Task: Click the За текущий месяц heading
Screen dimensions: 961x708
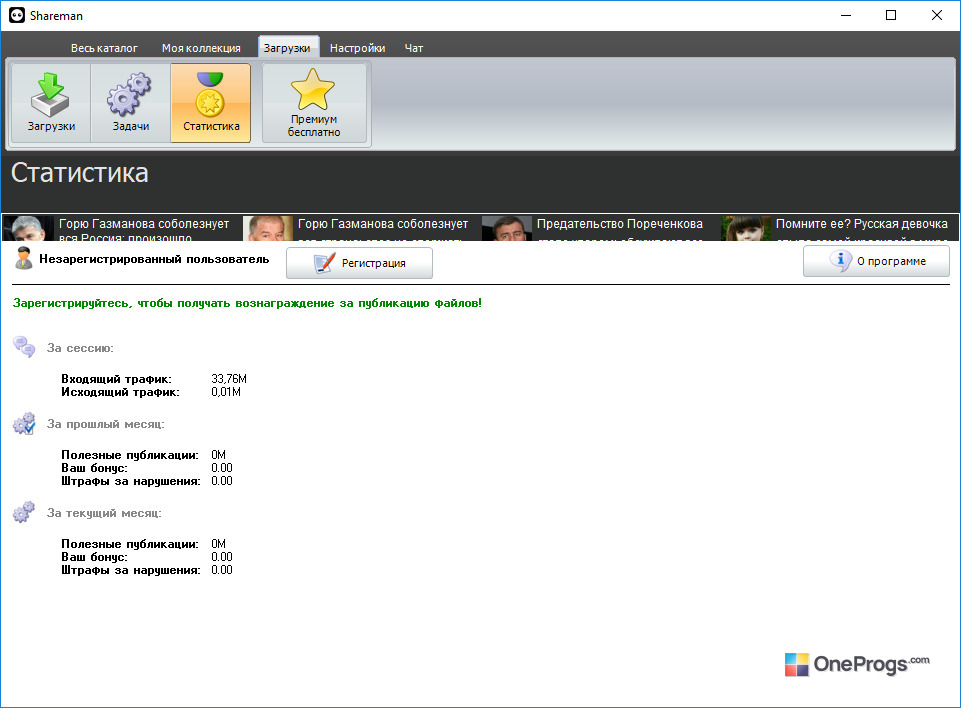Action: coord(104,513)
